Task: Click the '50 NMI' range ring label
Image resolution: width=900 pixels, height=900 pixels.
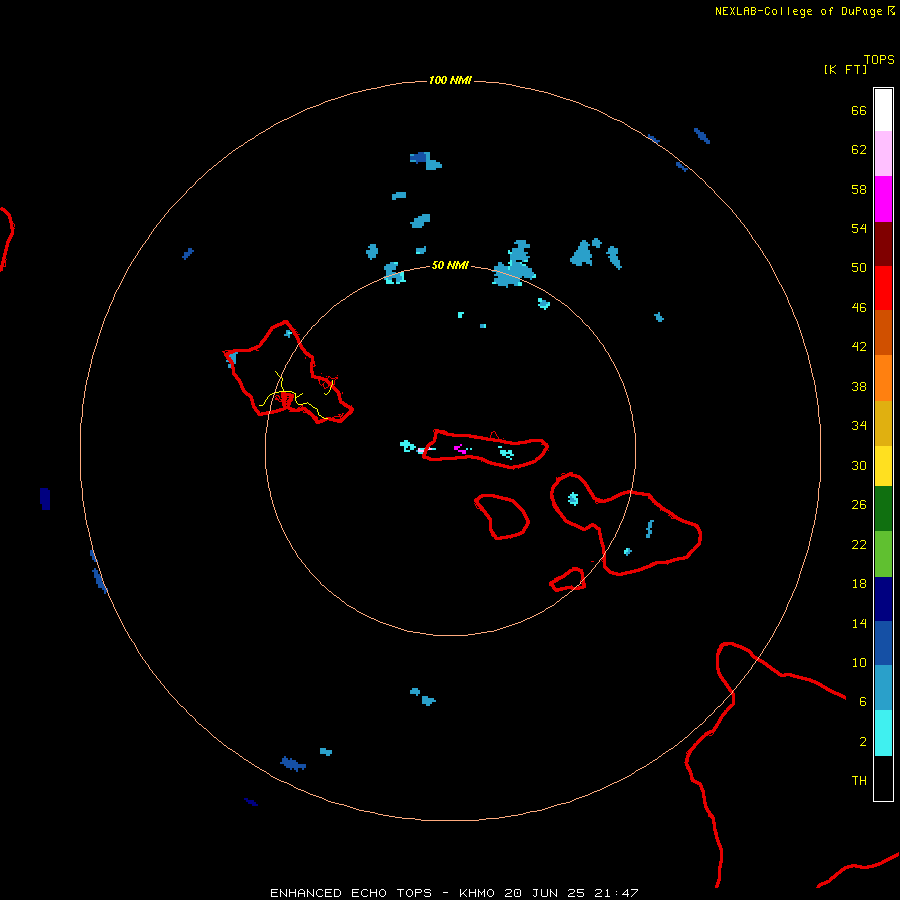Action: point(450,265)
